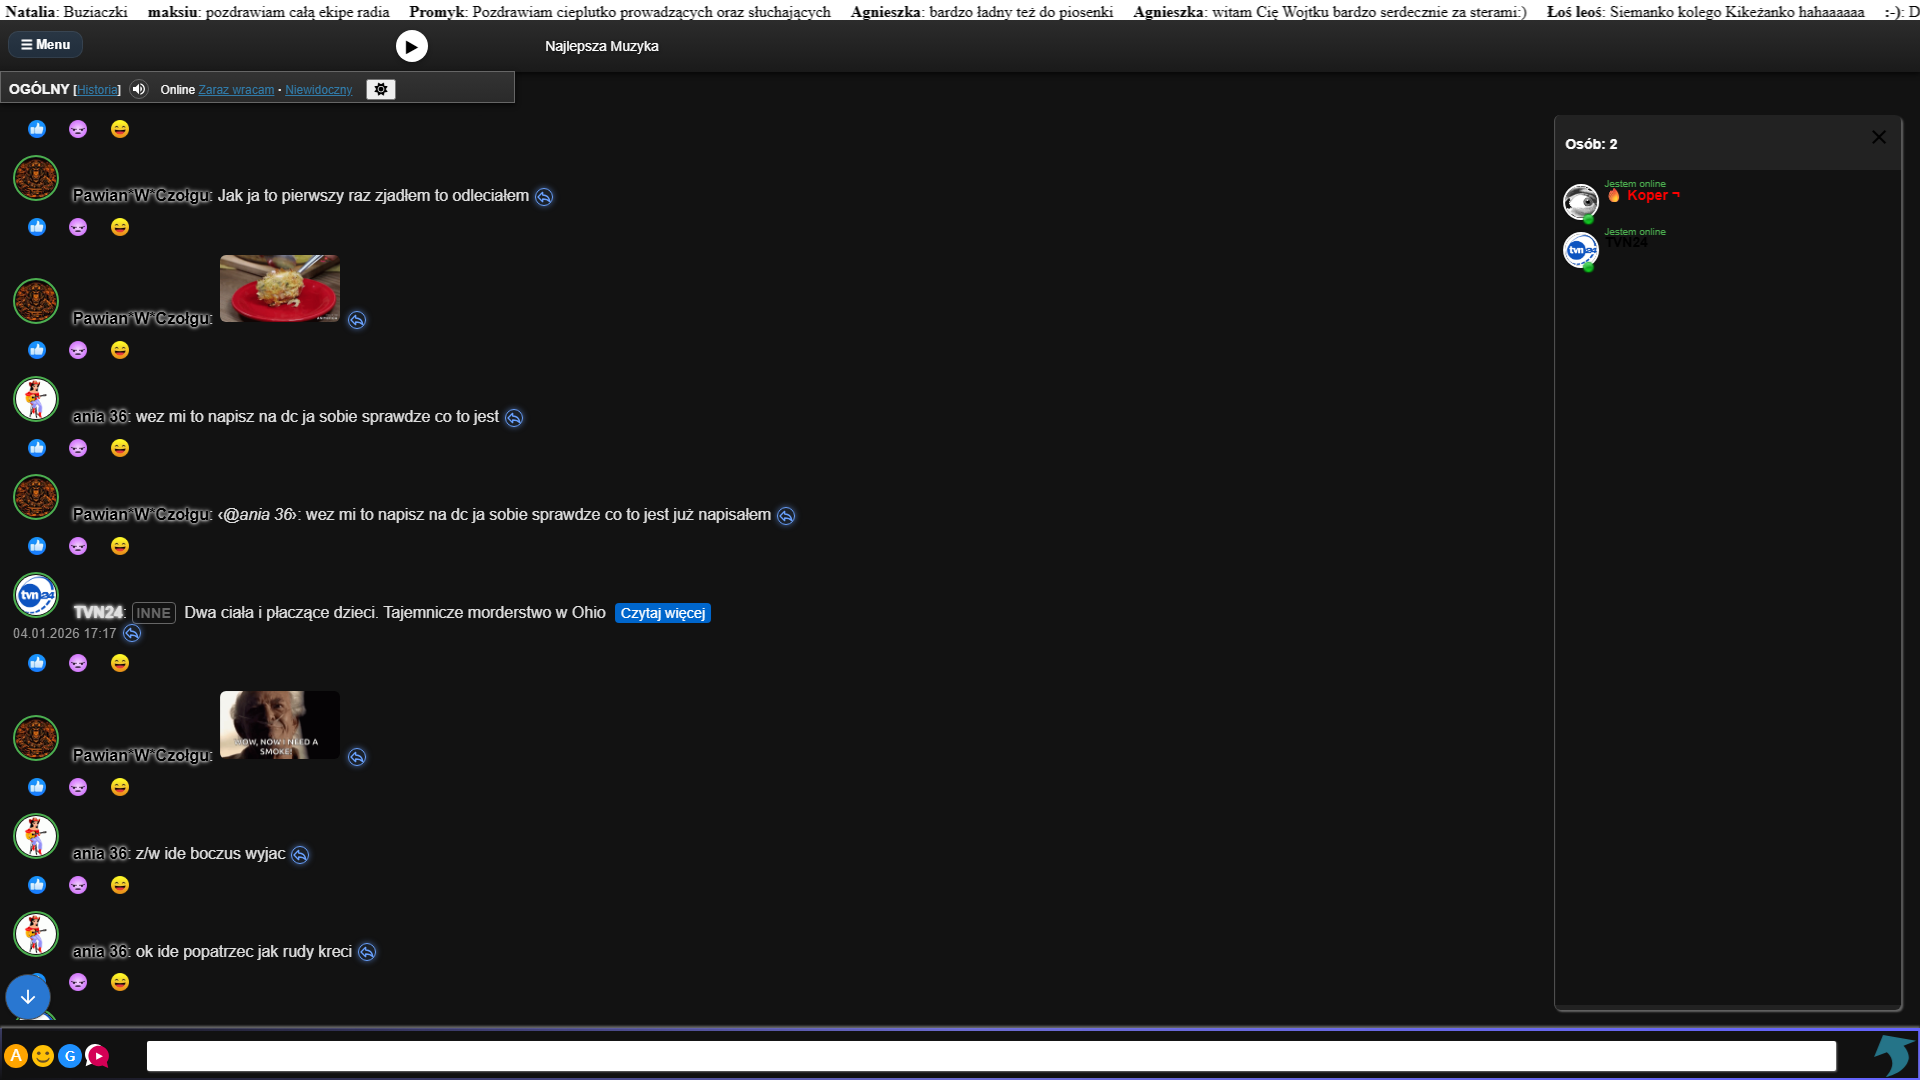Play the Najlepsza Muzyka radio stream

(411, 46)
